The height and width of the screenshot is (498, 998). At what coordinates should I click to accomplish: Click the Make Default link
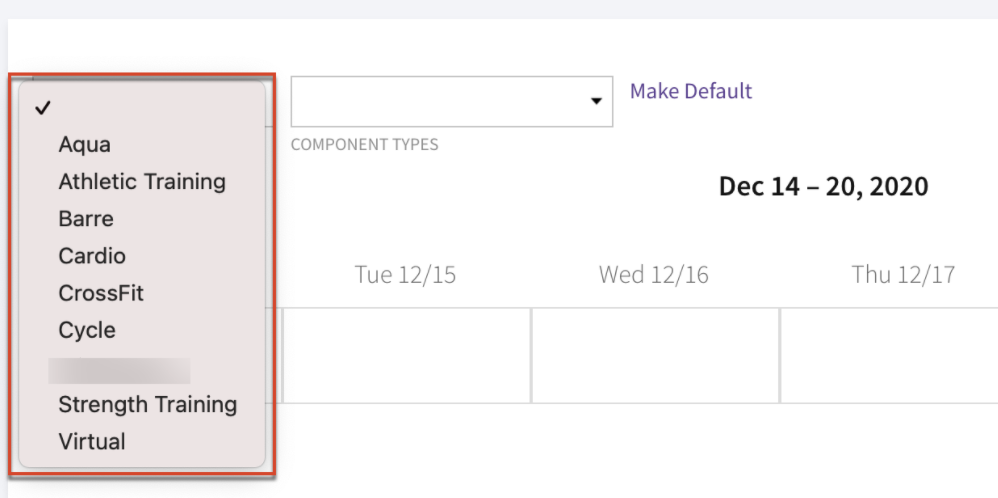691,91
